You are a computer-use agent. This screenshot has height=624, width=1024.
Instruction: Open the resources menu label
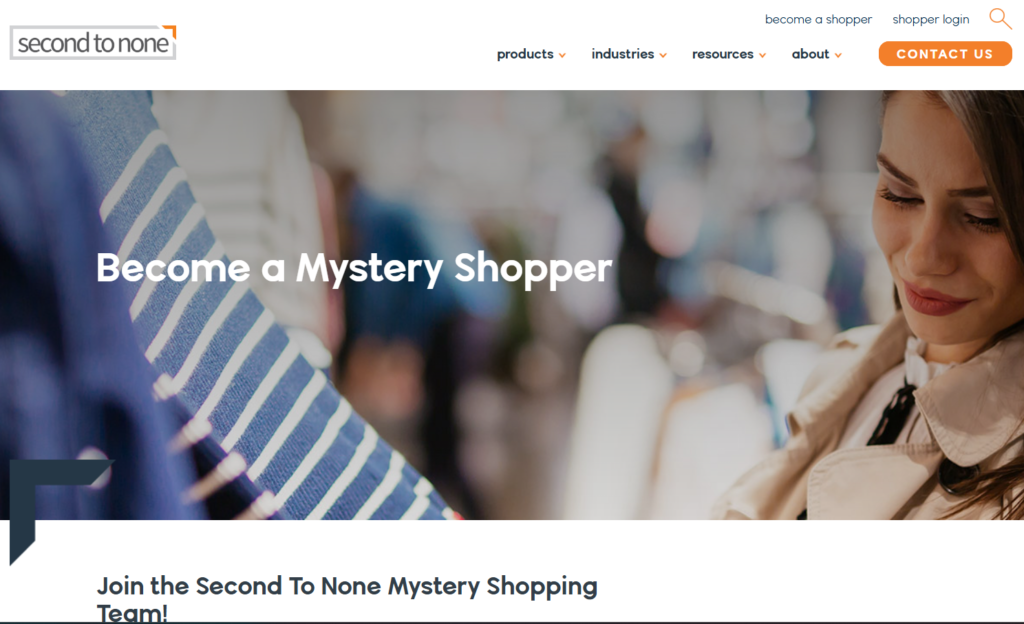[722, 54]
